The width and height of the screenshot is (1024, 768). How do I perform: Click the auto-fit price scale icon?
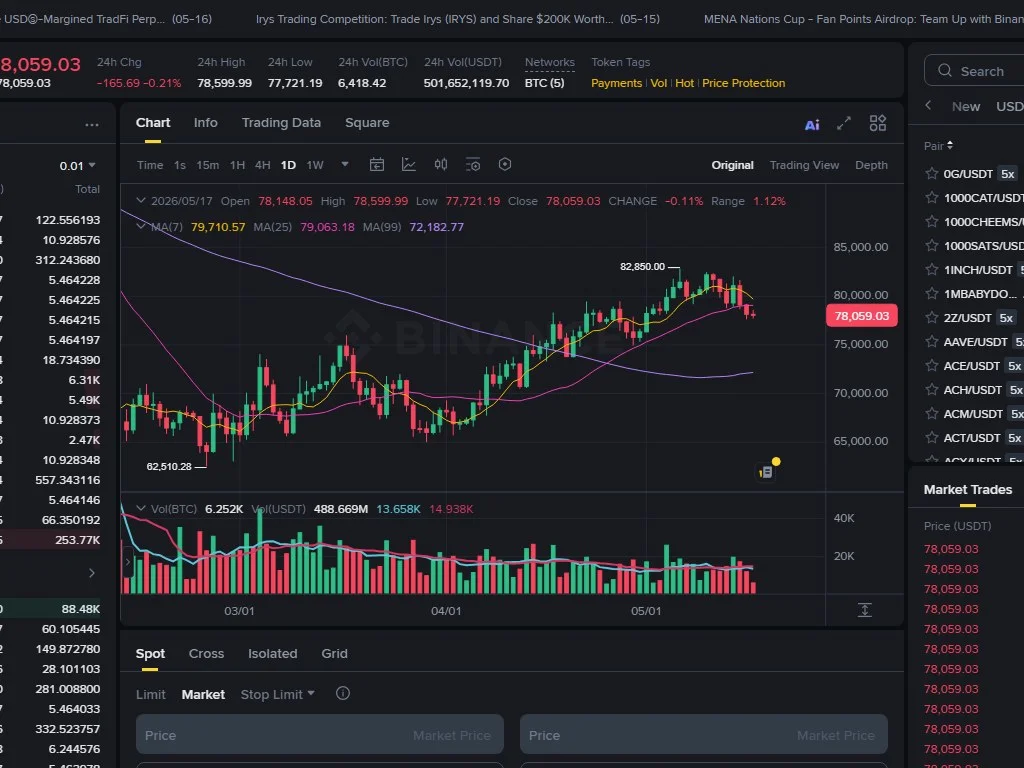pos(865,610)
